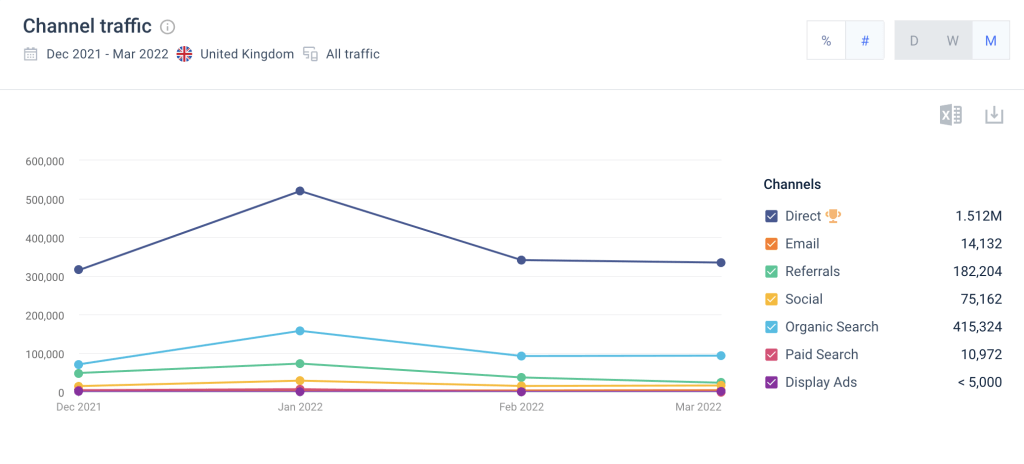Export chart data to Excel
Image resolution: width=1024 pixels, height=464 pixels.
tap(950, 115)
